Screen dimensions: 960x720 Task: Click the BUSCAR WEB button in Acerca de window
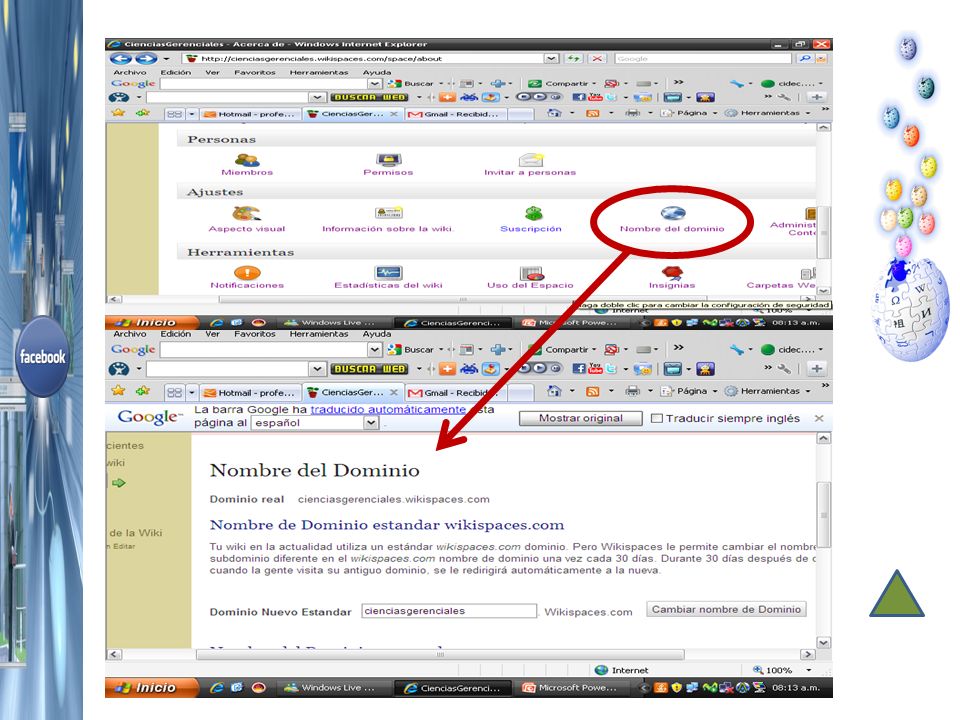[x=369, y=97]
